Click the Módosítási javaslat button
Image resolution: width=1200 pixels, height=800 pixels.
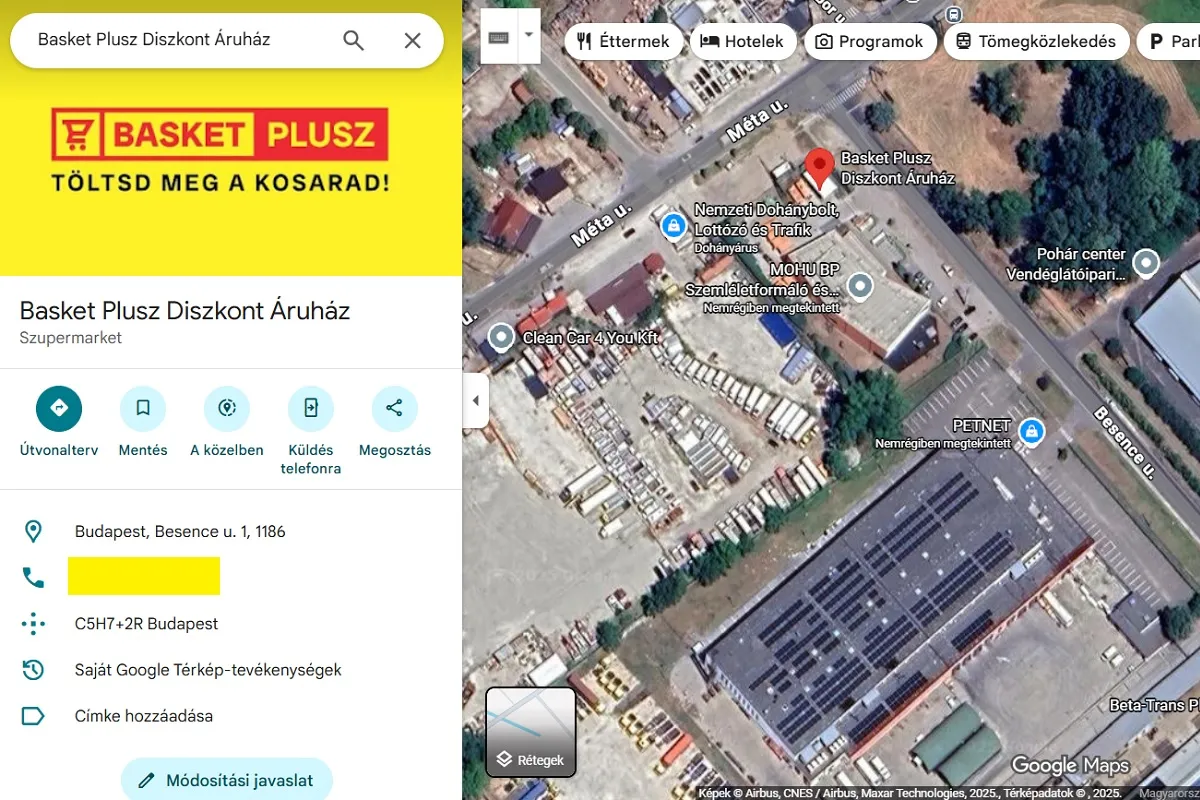coord(226,780)
